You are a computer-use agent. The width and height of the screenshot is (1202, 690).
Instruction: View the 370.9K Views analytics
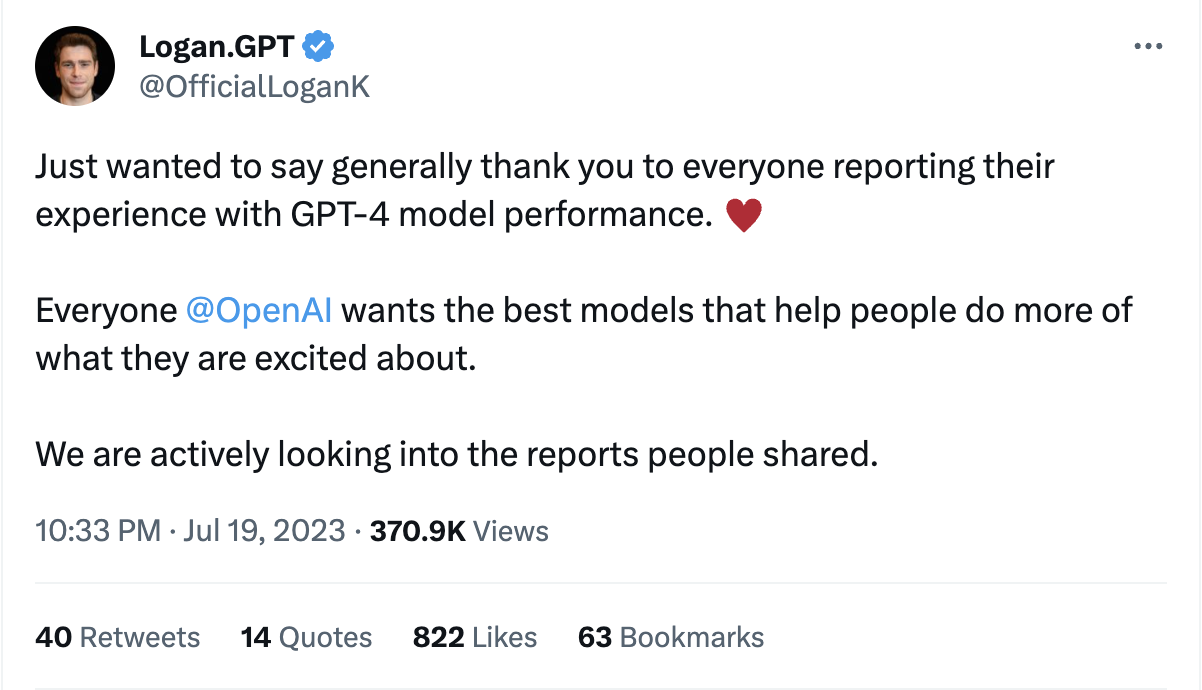pyautogui.click(x=459, y=530)
